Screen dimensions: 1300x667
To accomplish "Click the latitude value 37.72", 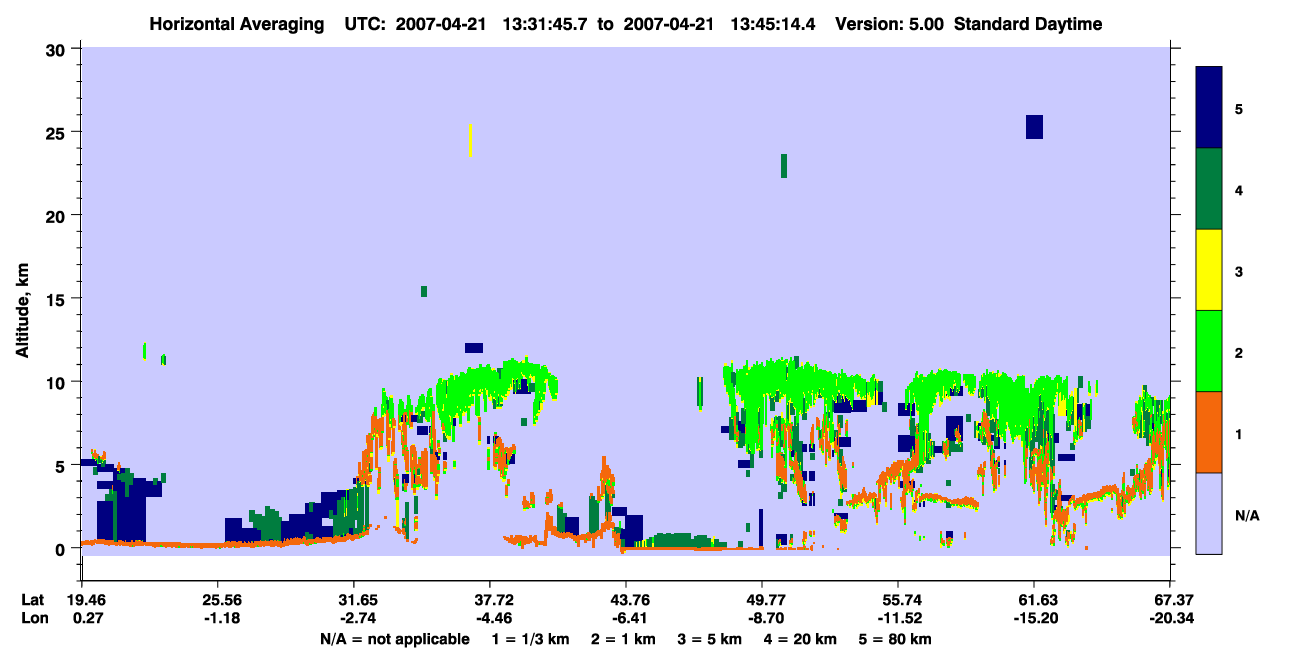I will (490, 600).
